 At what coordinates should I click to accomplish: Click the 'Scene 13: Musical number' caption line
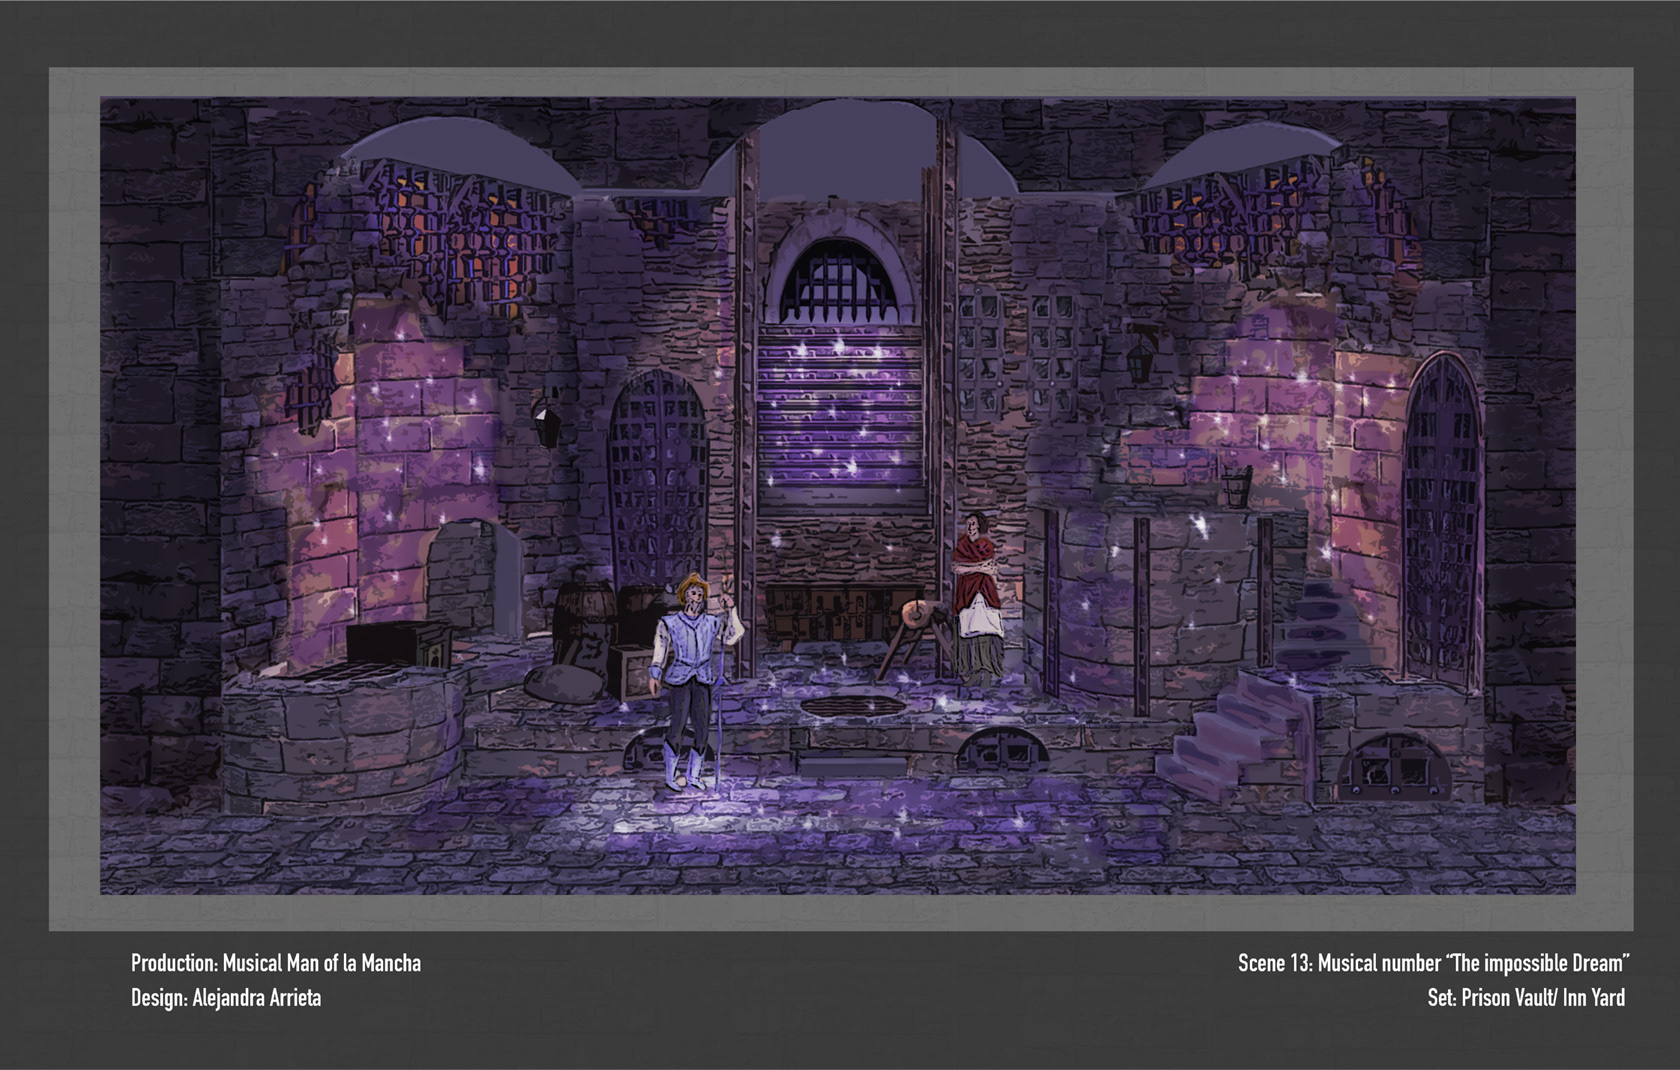(x=1434, y=963)
